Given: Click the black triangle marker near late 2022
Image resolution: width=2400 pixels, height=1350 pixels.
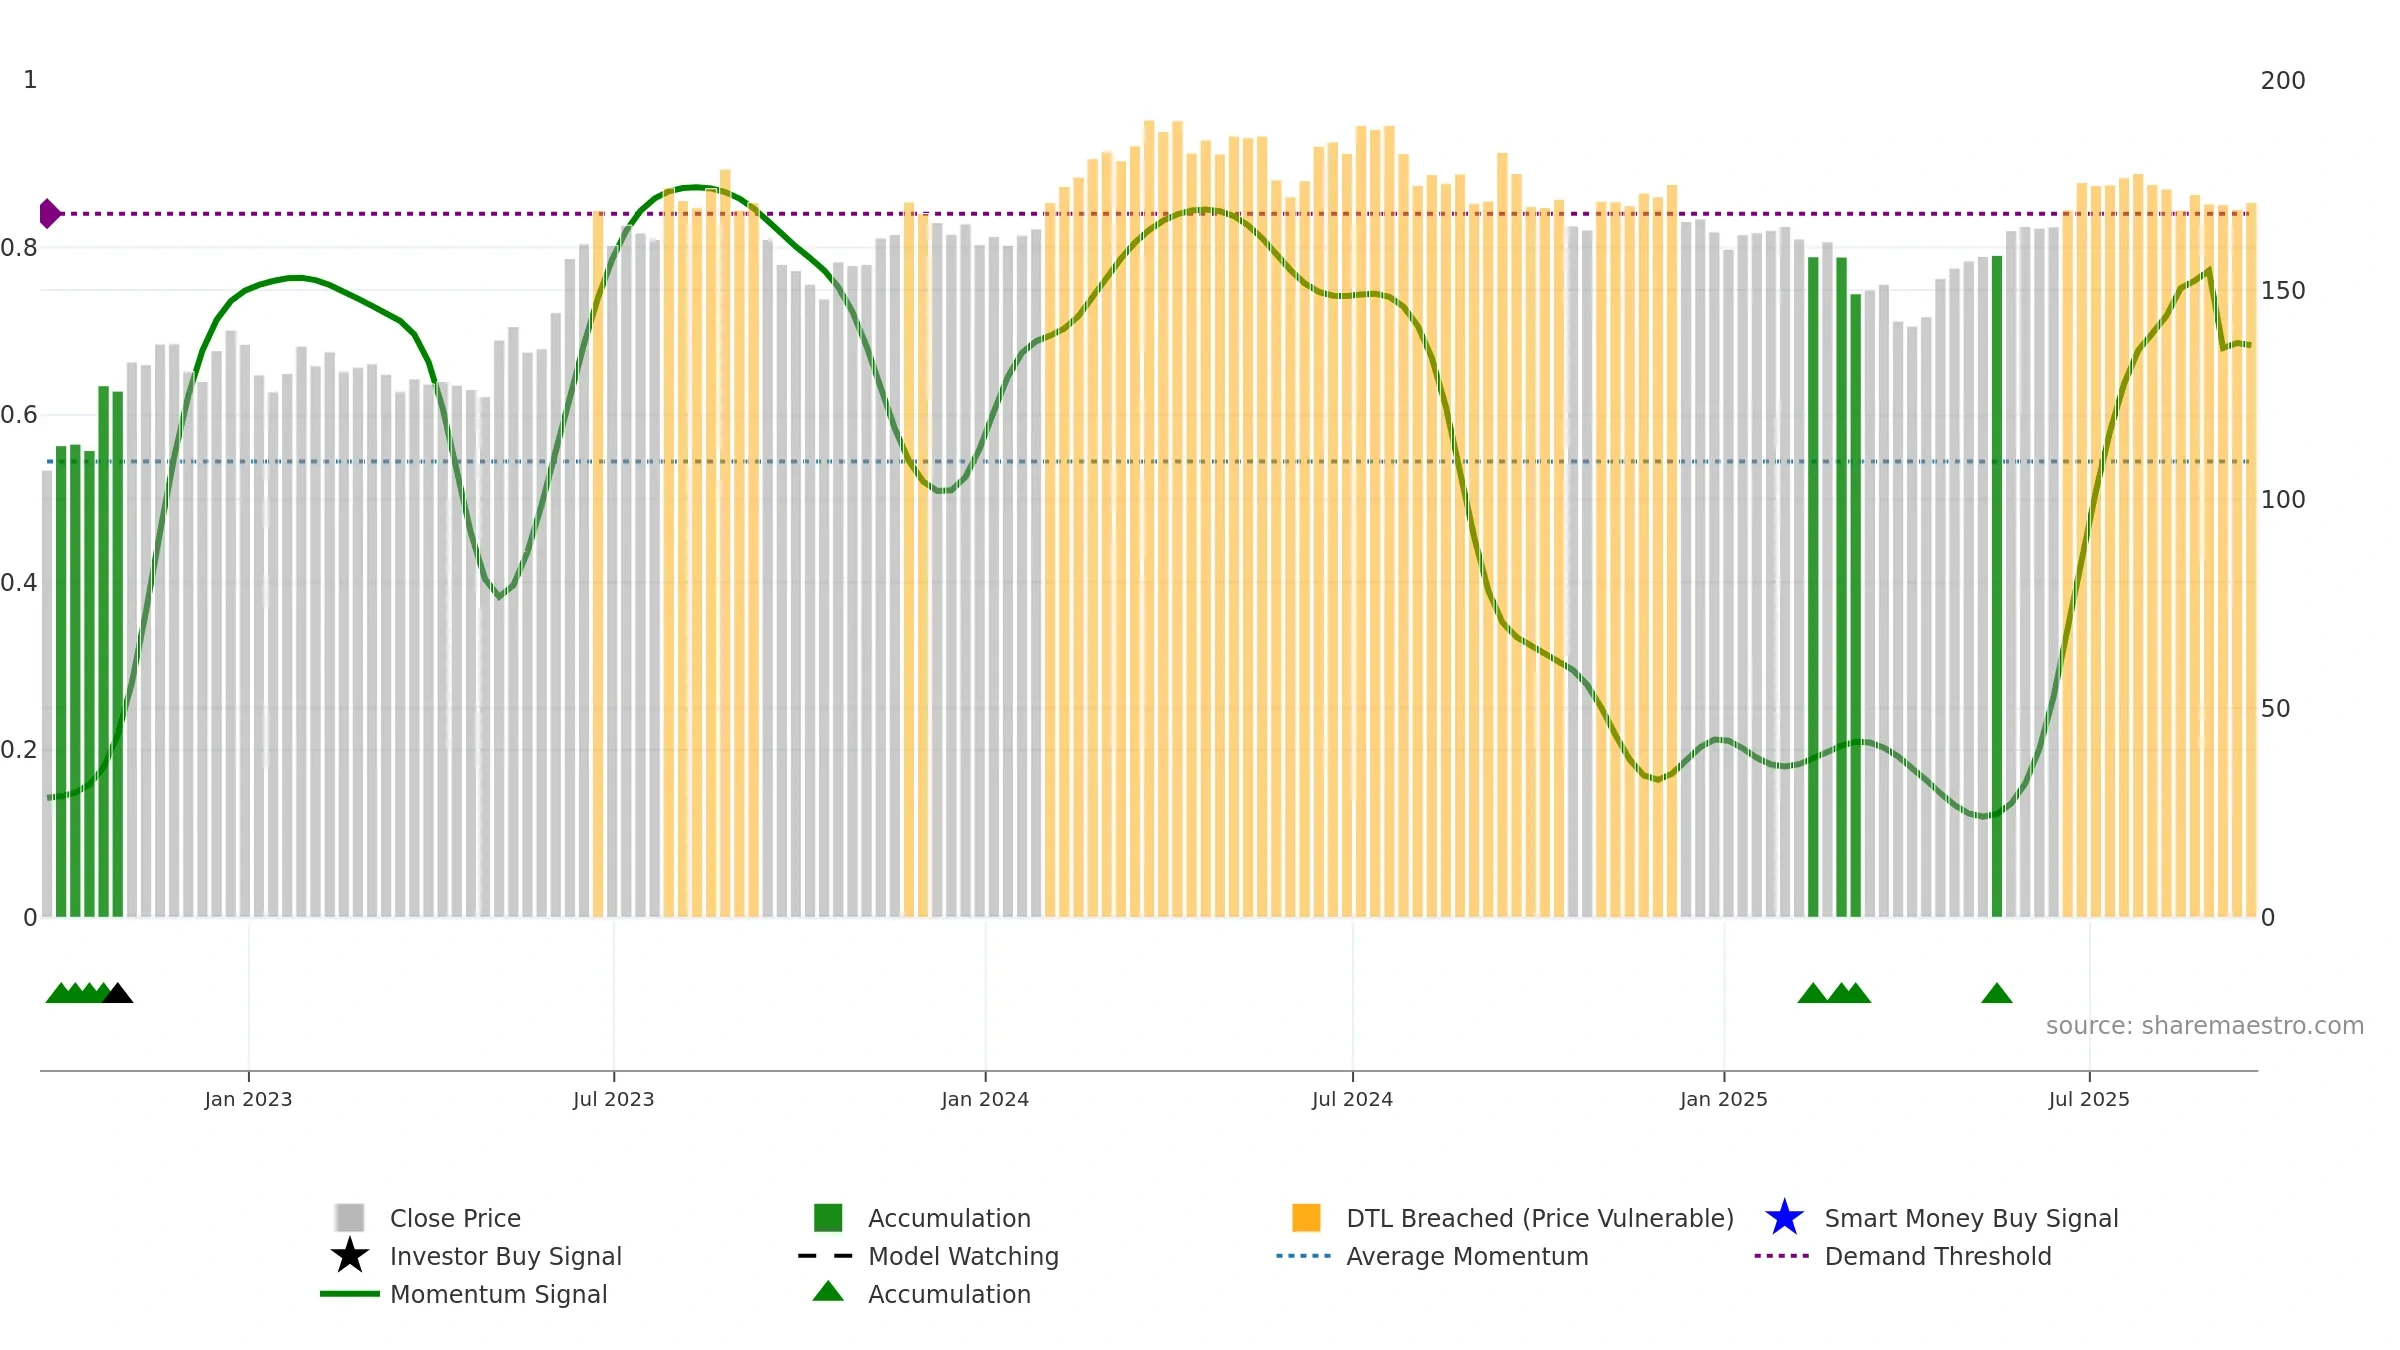Looking at the screenshot, I should pyautogui.click(x=118, y=993).
